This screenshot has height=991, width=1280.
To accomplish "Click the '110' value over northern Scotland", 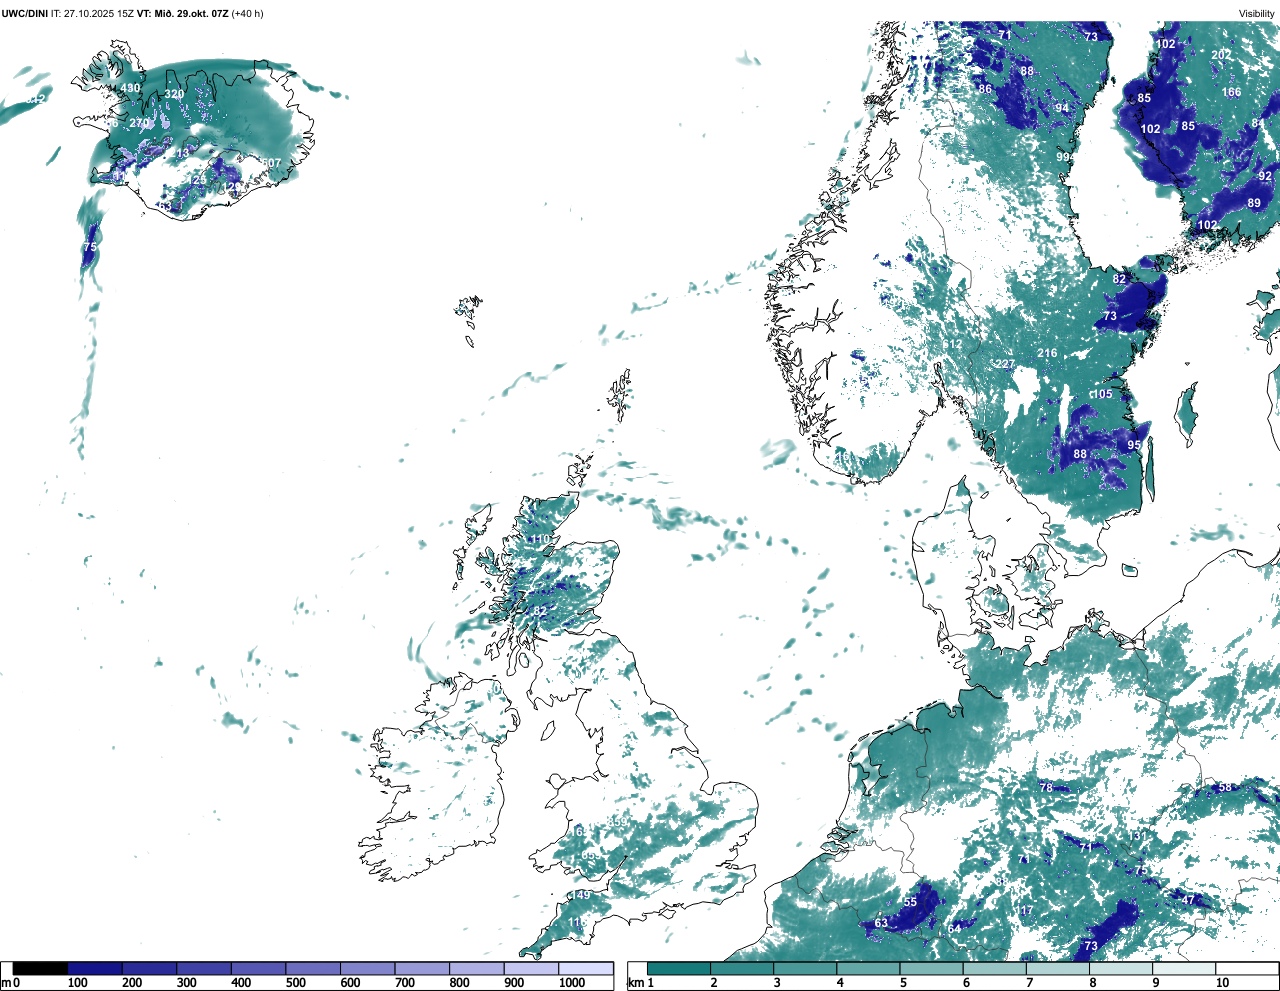I will pyautogui.click(x=541, y=539).
